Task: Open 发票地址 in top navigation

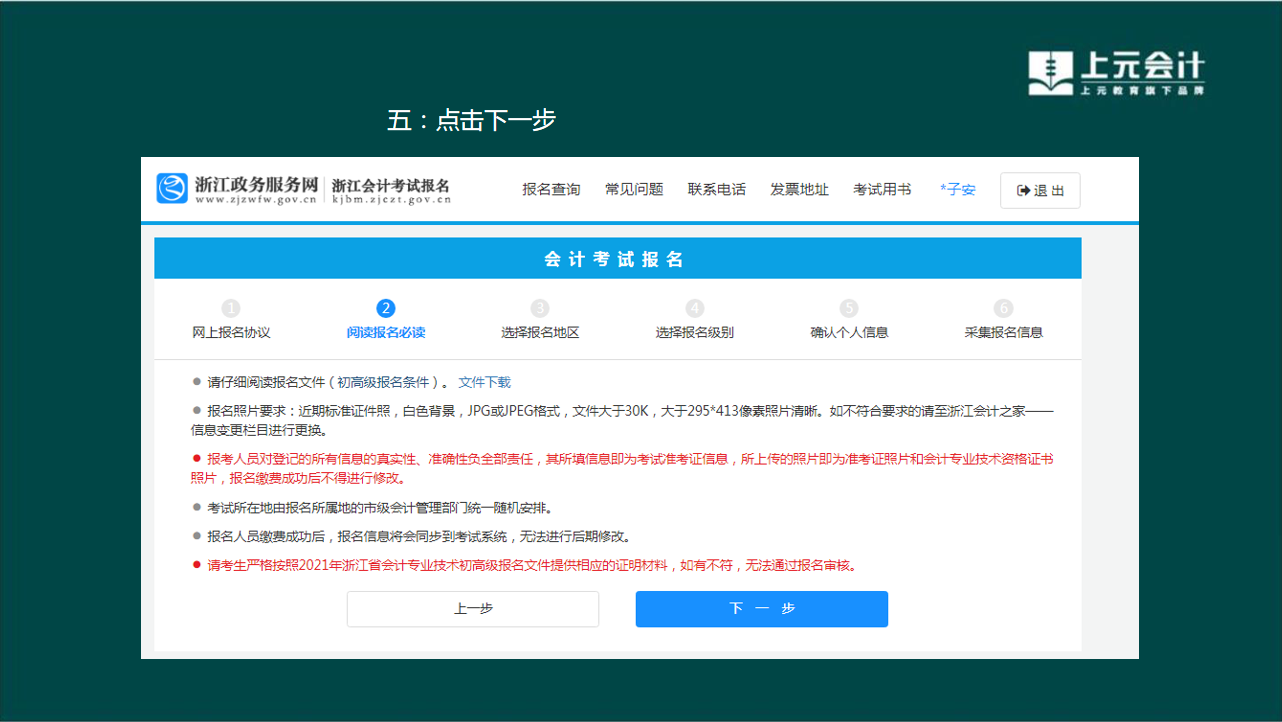Action: click(x=799, y=190)
